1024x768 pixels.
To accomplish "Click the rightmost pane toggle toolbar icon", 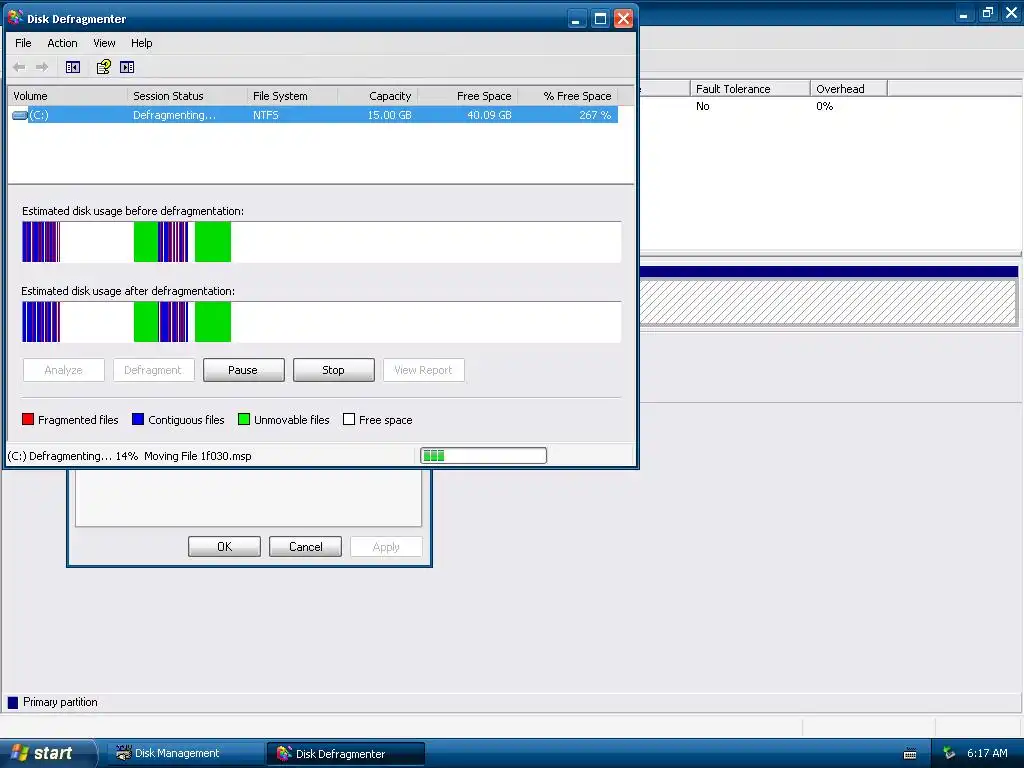I will click(x=127, y=67).
